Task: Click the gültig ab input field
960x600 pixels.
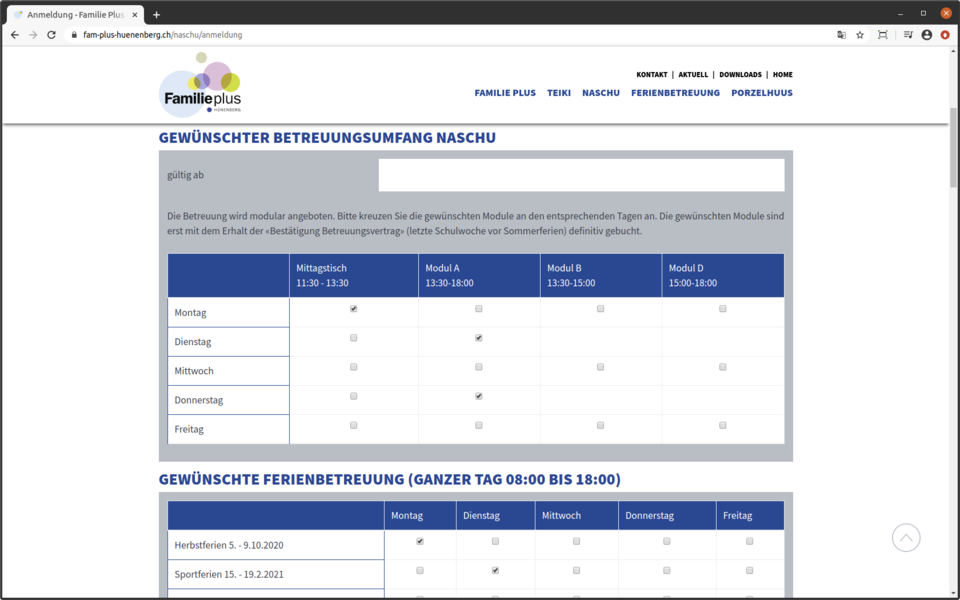Action: click(x=582, y=175)
